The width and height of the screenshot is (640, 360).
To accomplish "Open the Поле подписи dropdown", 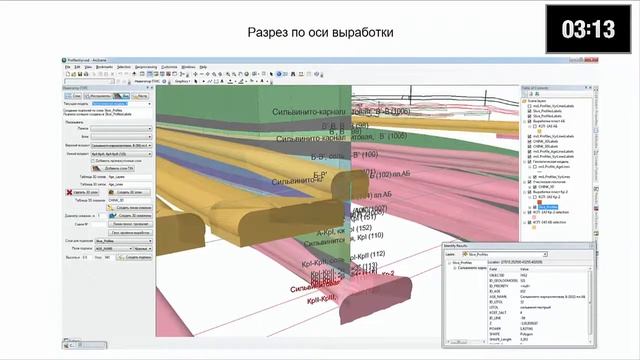I will point(114,249).
